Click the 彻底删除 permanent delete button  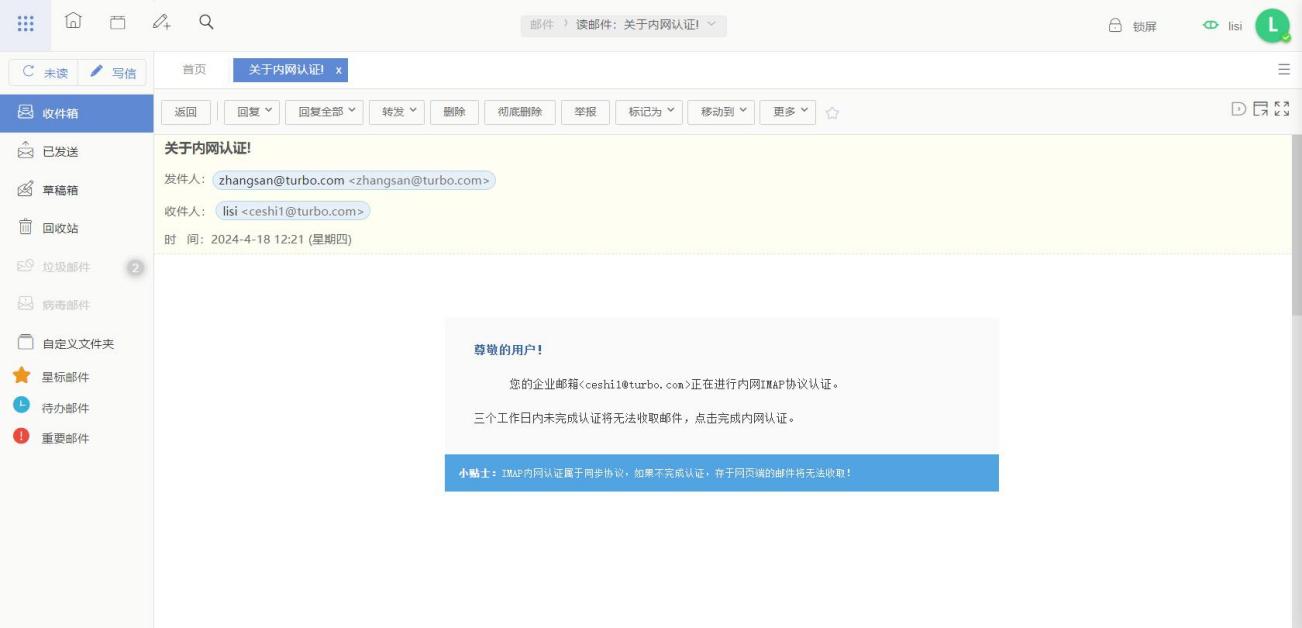(520, 112)
